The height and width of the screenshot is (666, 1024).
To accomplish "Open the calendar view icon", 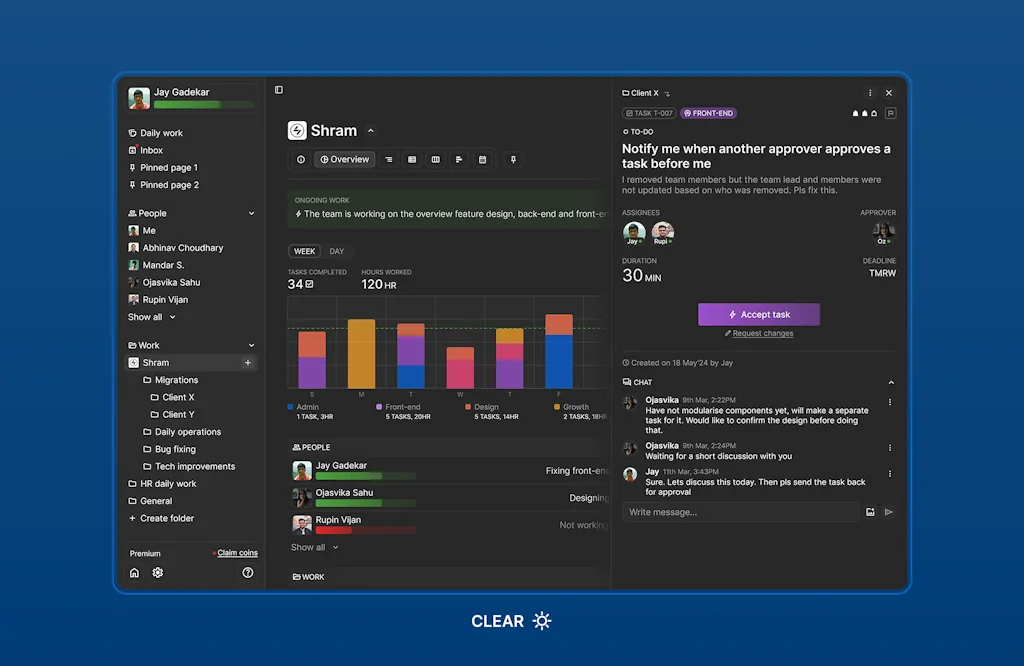I will [x=482, y=160].
